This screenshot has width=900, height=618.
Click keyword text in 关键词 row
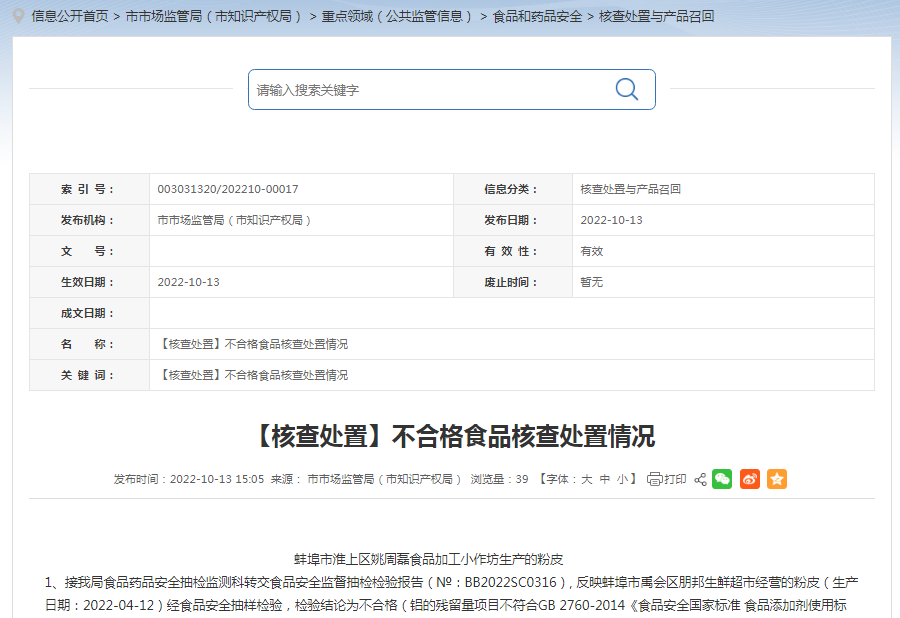(x=253, y=375)
